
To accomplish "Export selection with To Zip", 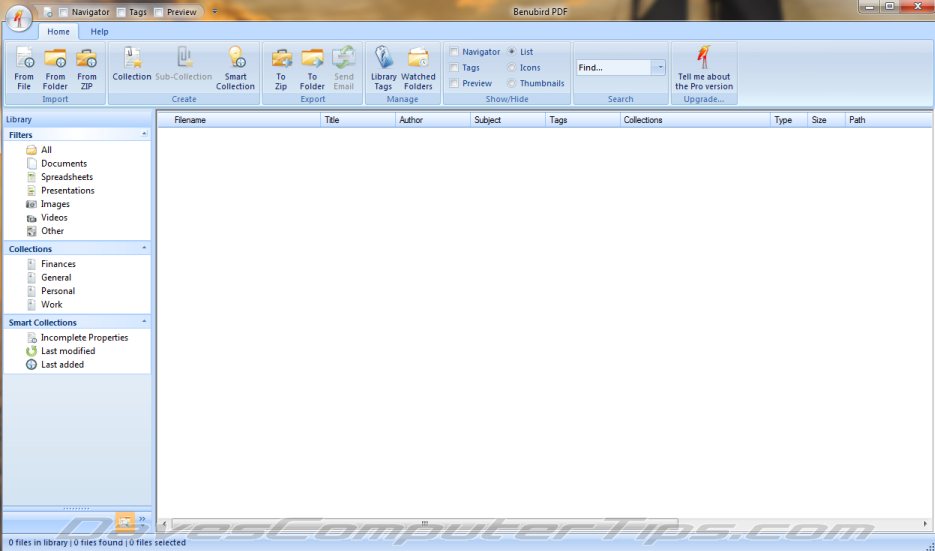I will (281, 68).
